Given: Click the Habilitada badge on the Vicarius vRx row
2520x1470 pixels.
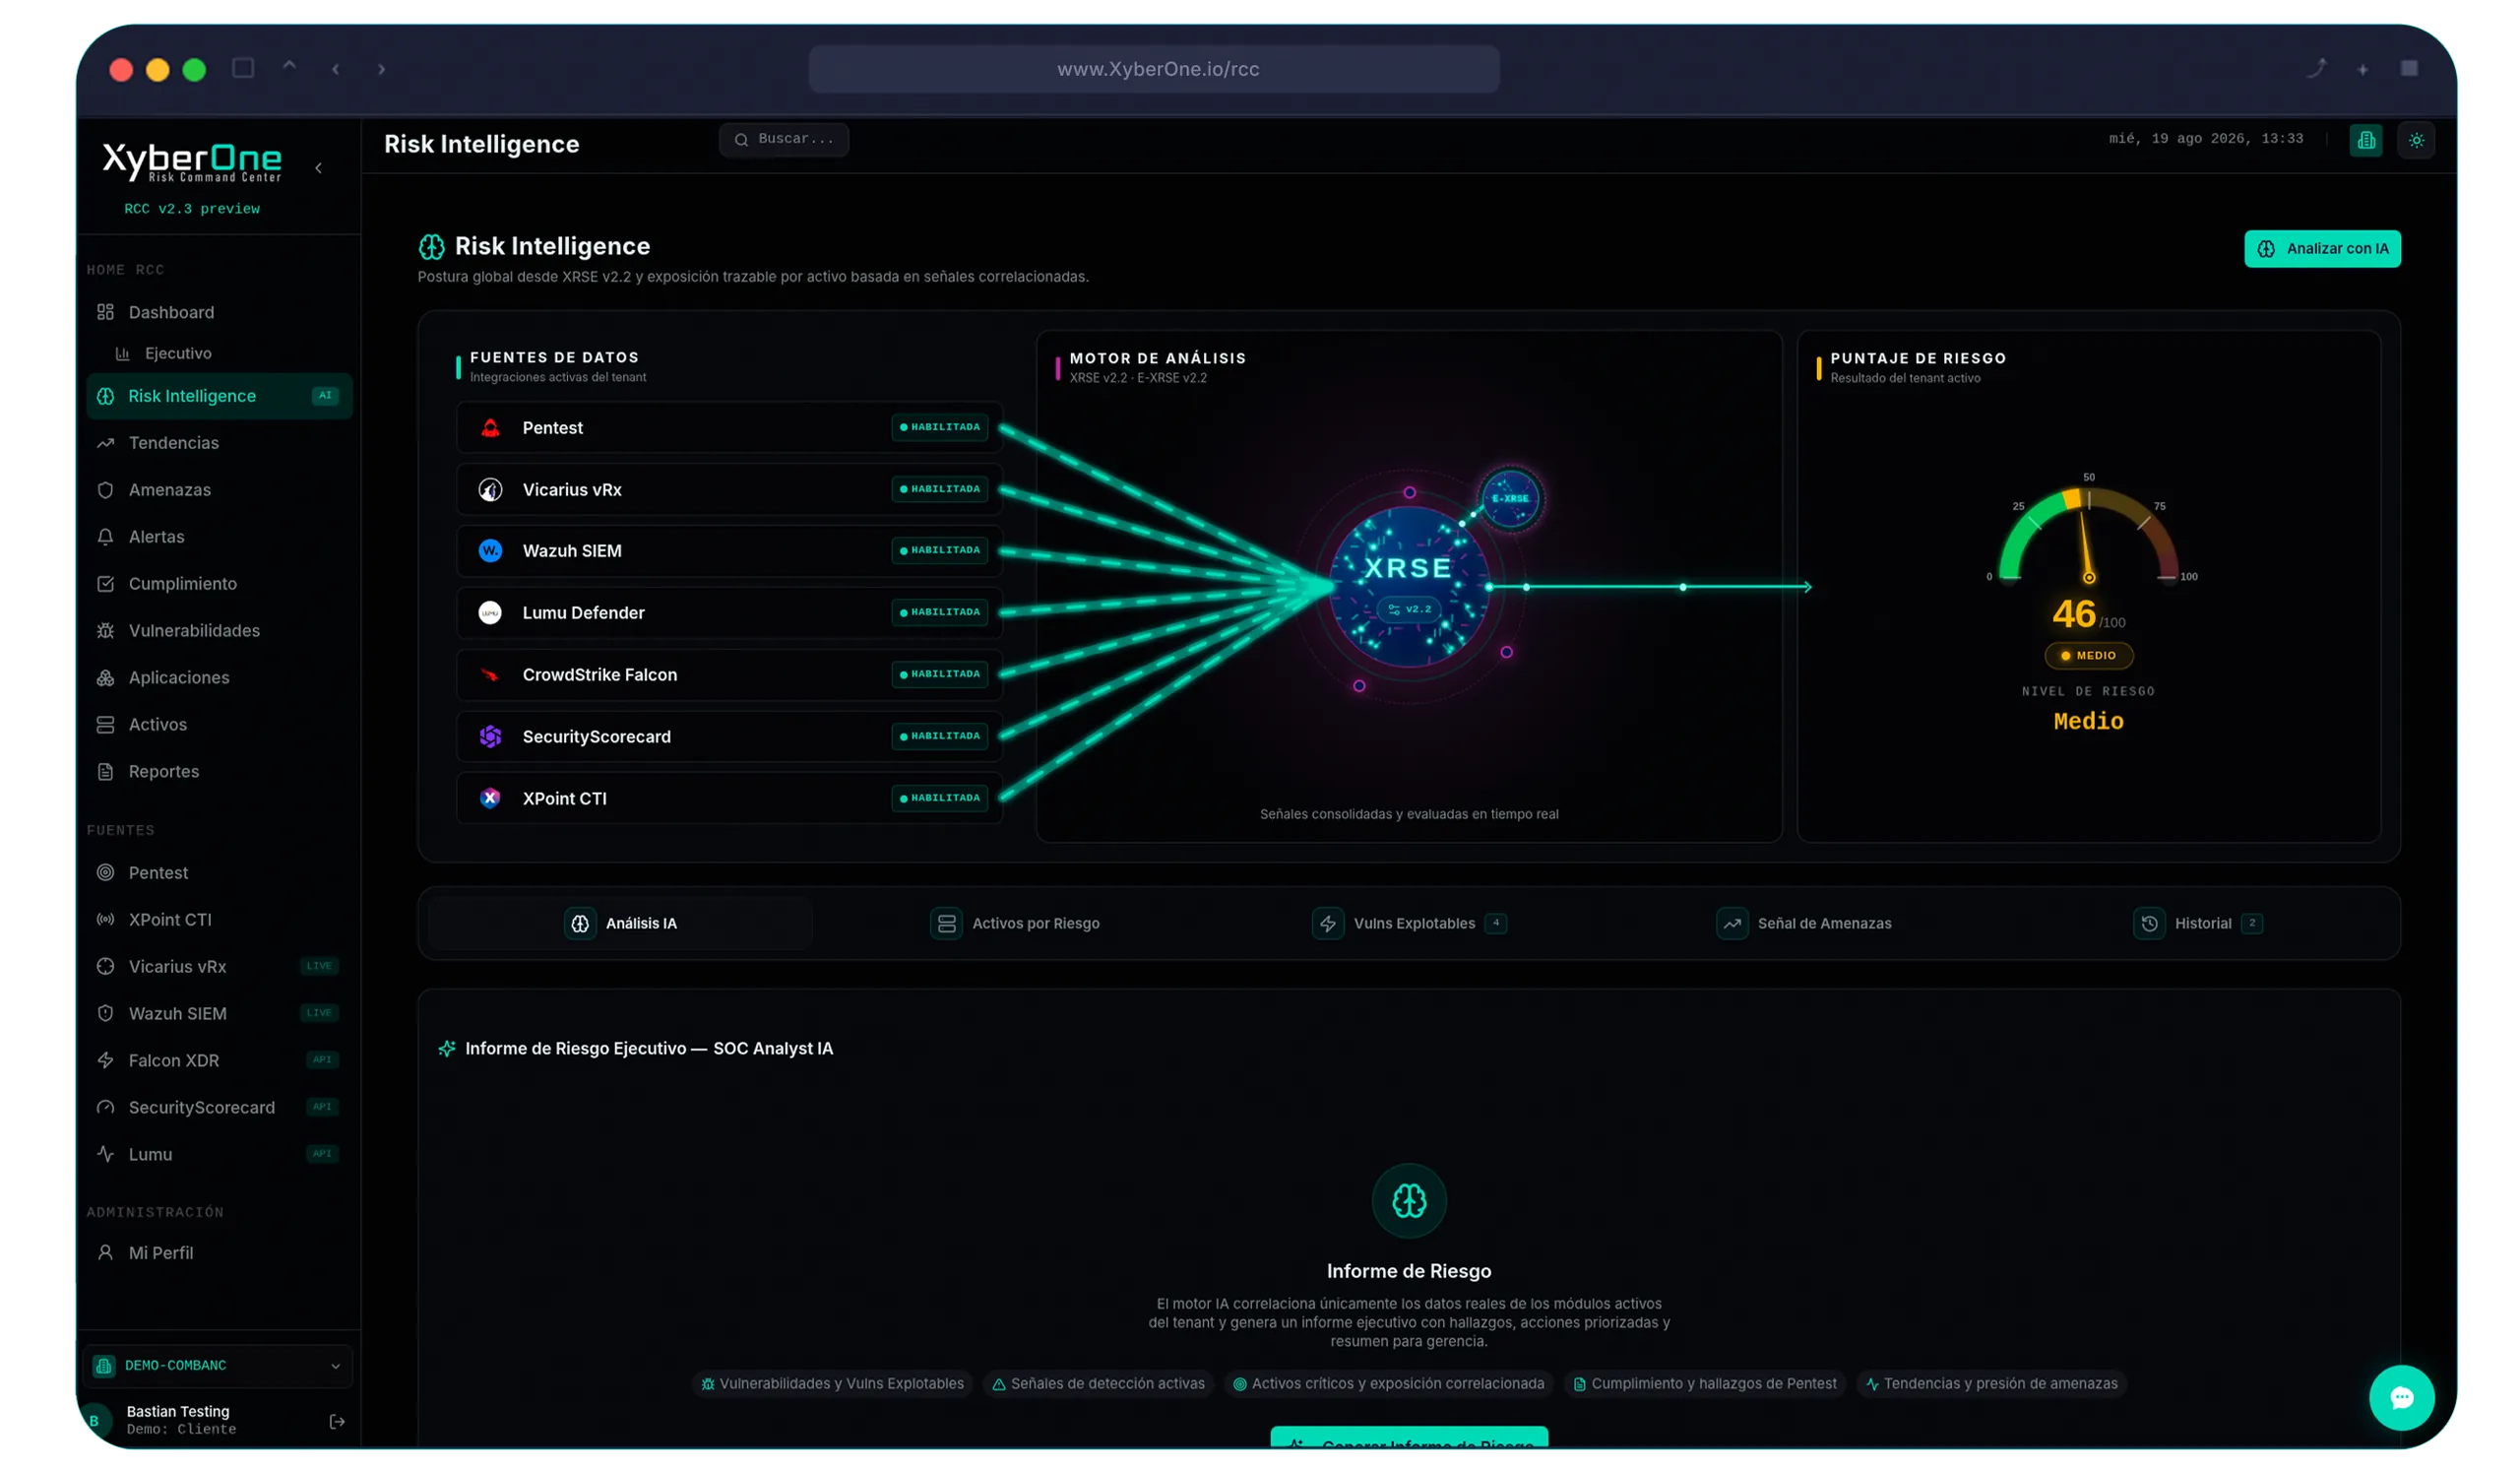Looking at the screenshot, I should pos(940,489).
